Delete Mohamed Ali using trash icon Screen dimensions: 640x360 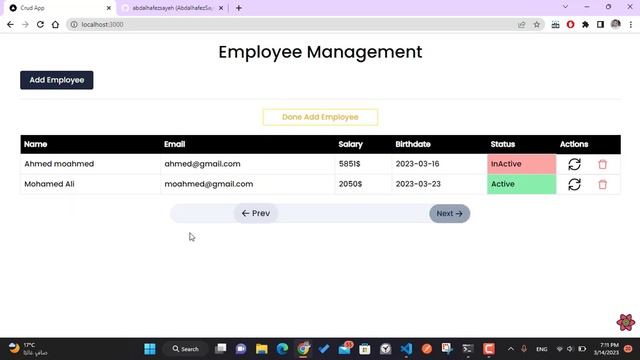click(602, 184)
